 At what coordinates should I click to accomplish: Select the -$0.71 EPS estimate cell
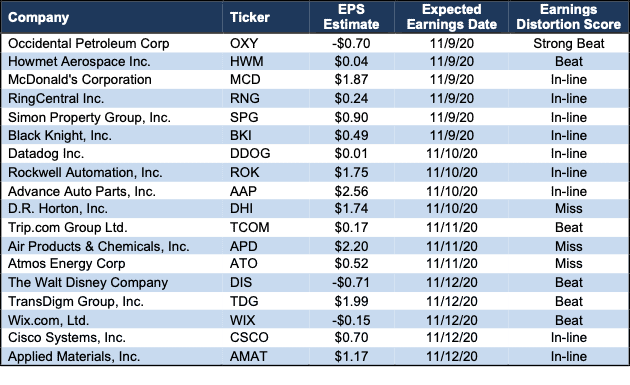[351, 283]
